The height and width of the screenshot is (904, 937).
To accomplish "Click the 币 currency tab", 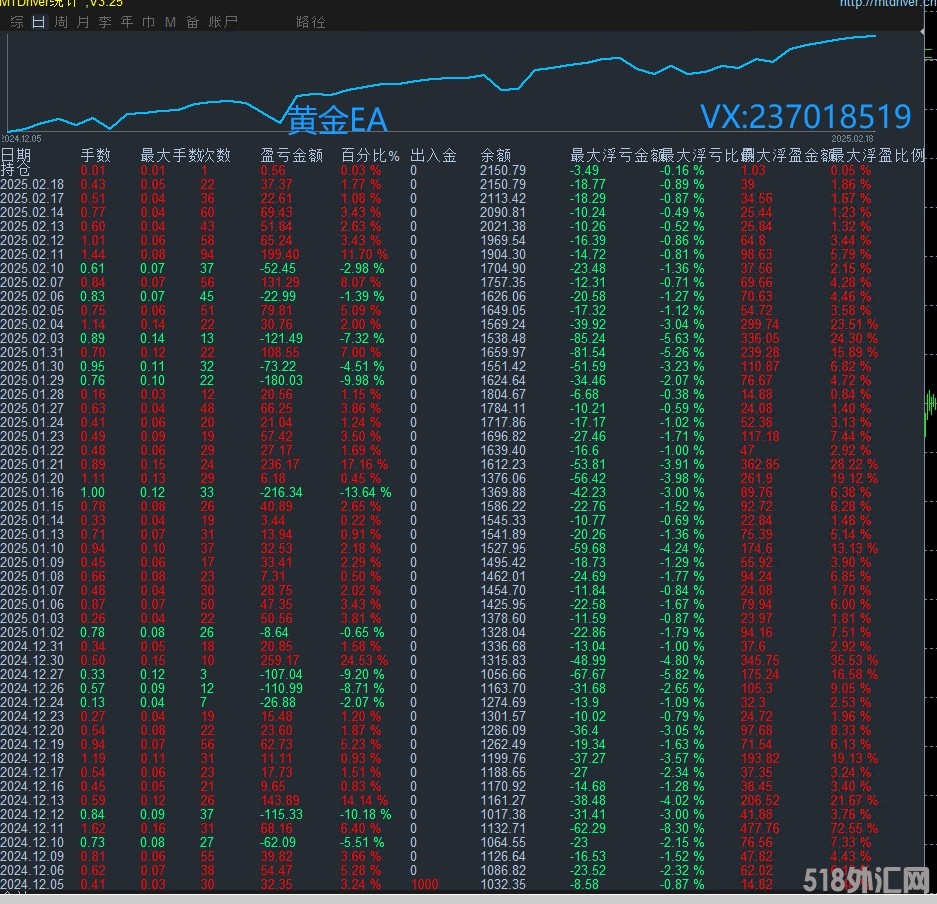I will (148, 22).
